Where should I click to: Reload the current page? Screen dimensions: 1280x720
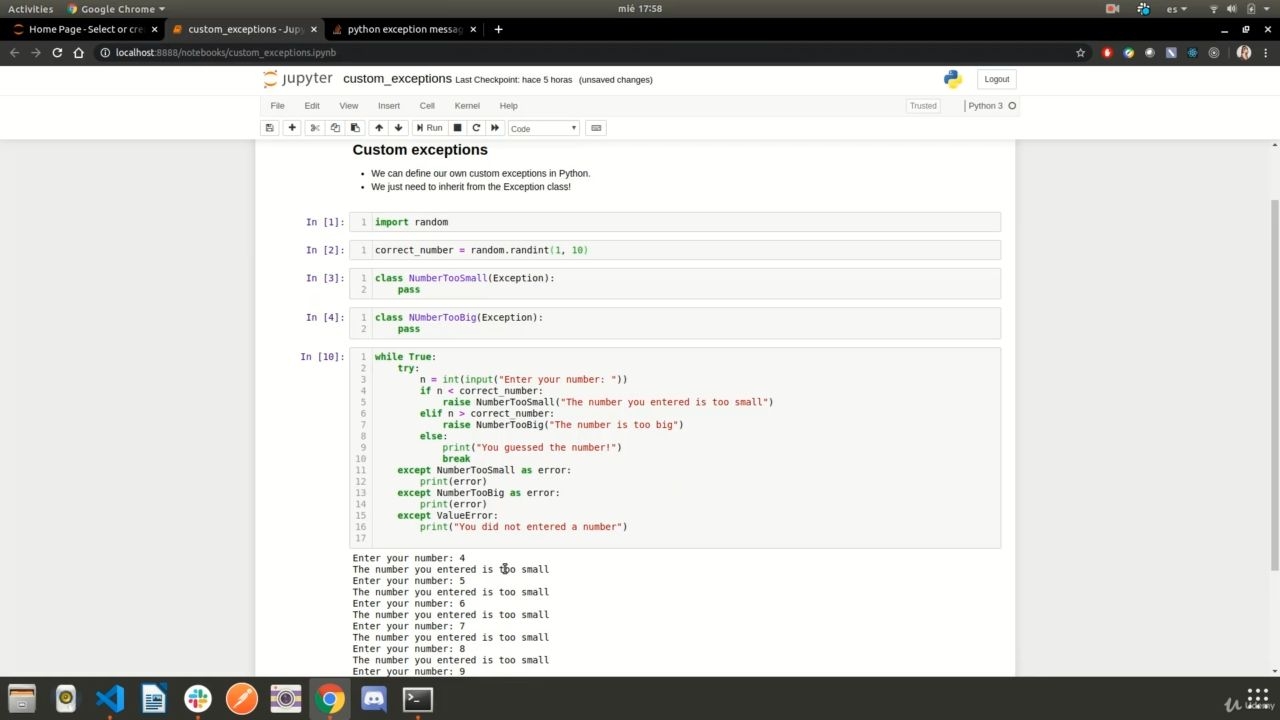tap(57, 52)
